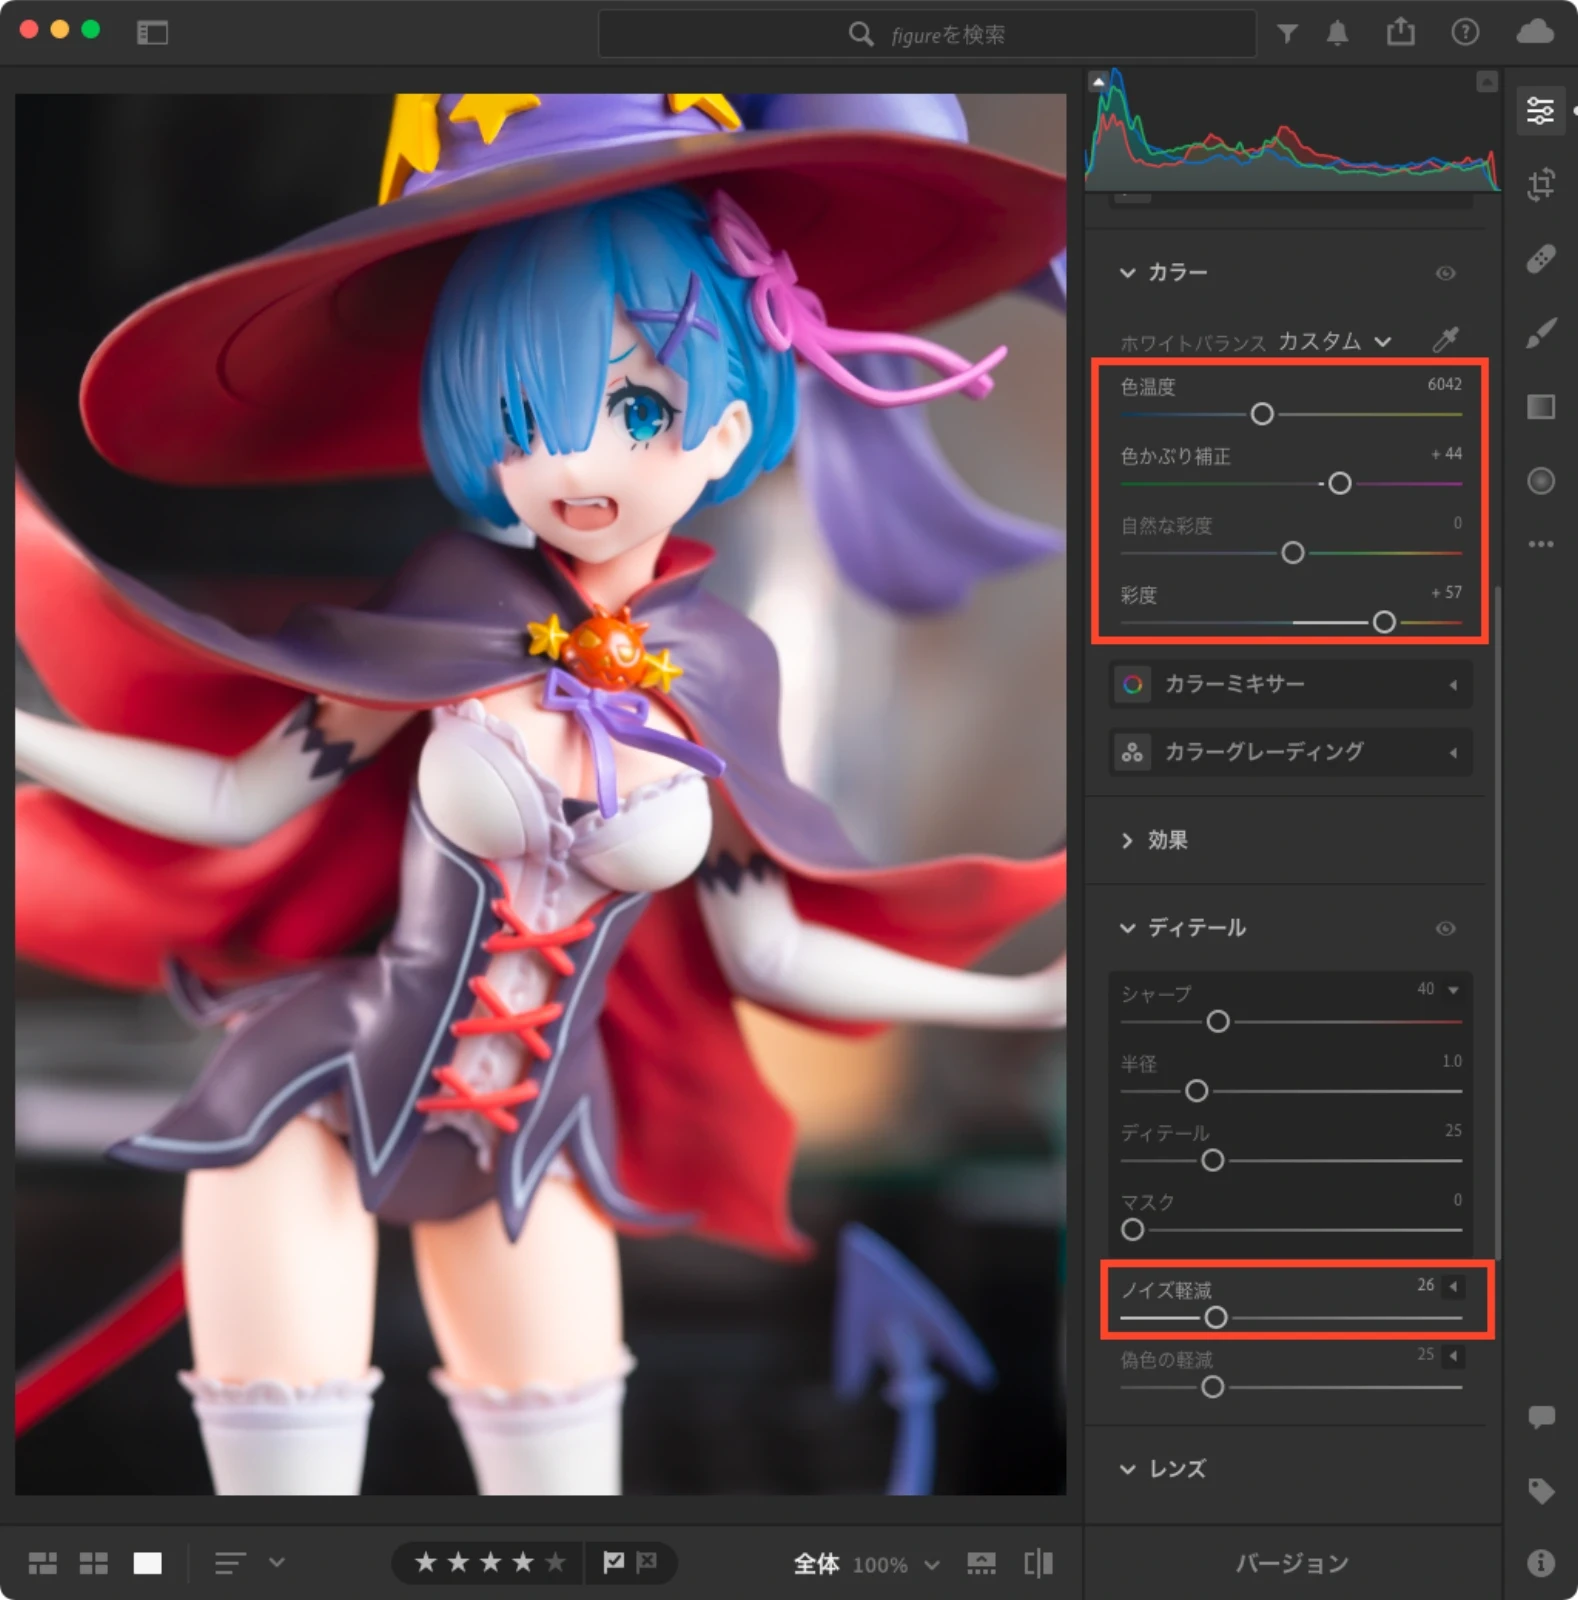Image resolution: width=1578 pixels, height=1600 pixels.
Task: Click the edit panel scrollbar
Action: [x=1496, y=922]
